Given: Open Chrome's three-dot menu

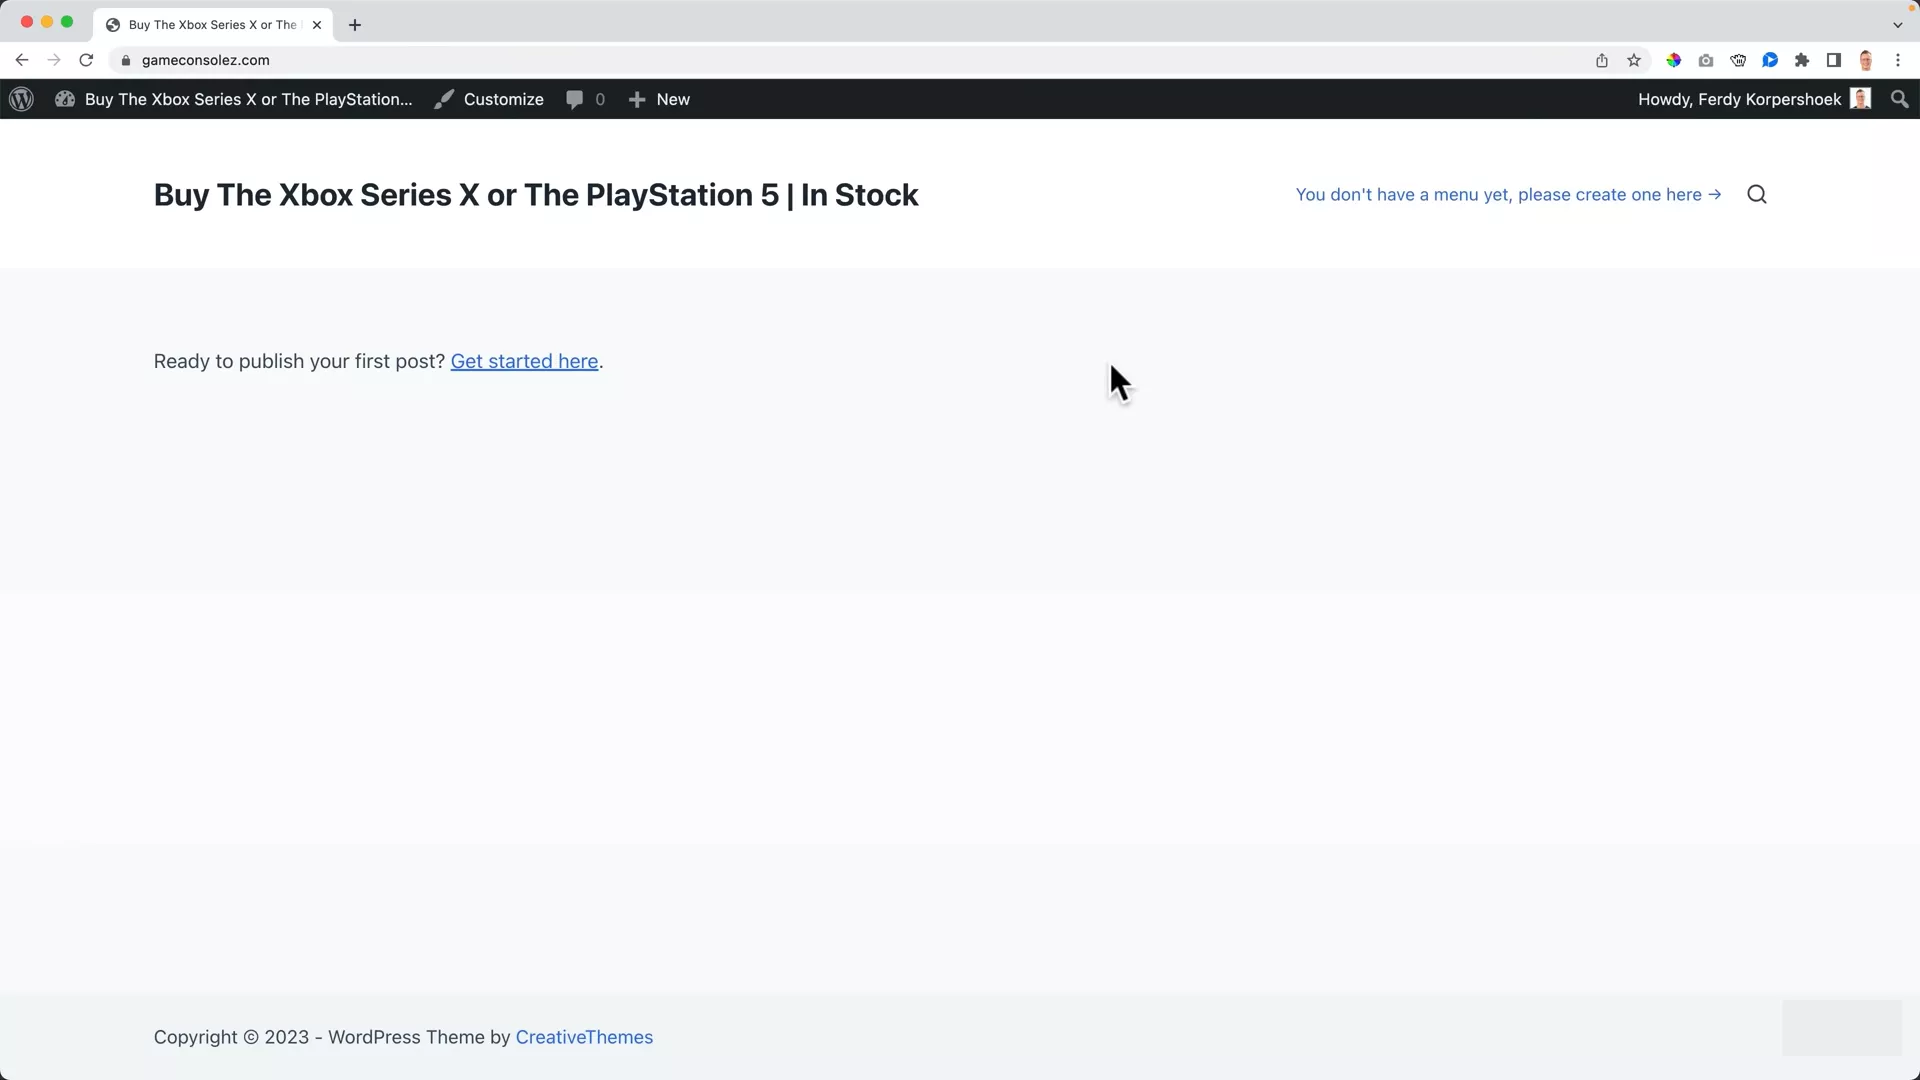Looking at the screenshot, I should pos(1899,60).
